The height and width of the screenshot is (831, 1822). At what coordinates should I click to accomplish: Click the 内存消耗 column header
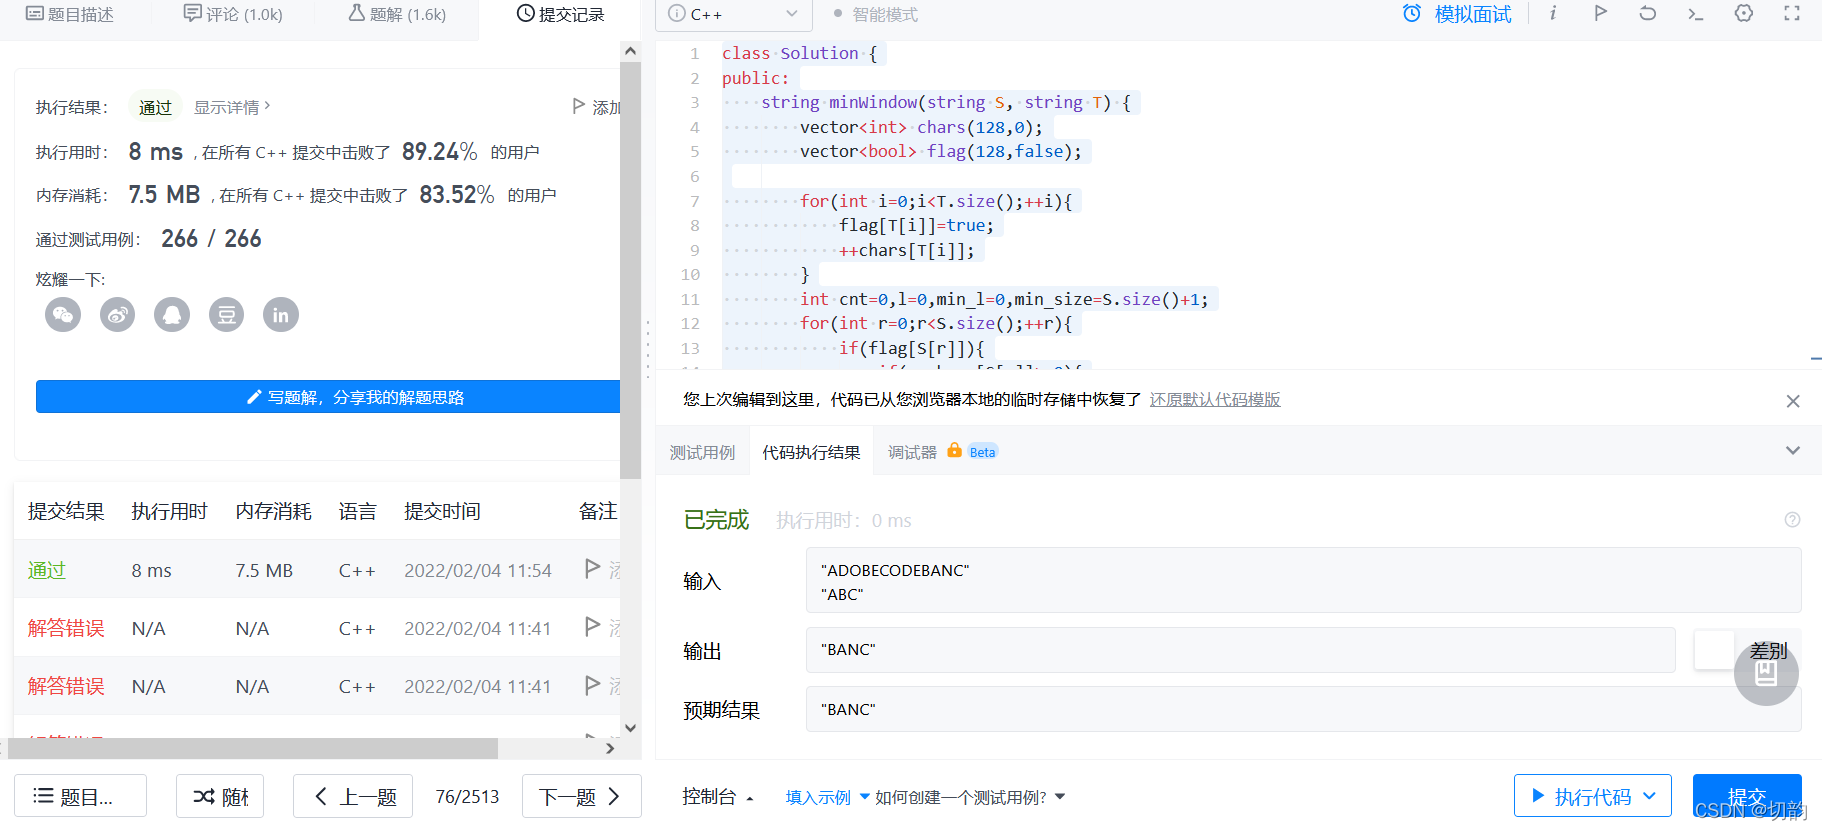pyautogui.click(x=273, y=511)
